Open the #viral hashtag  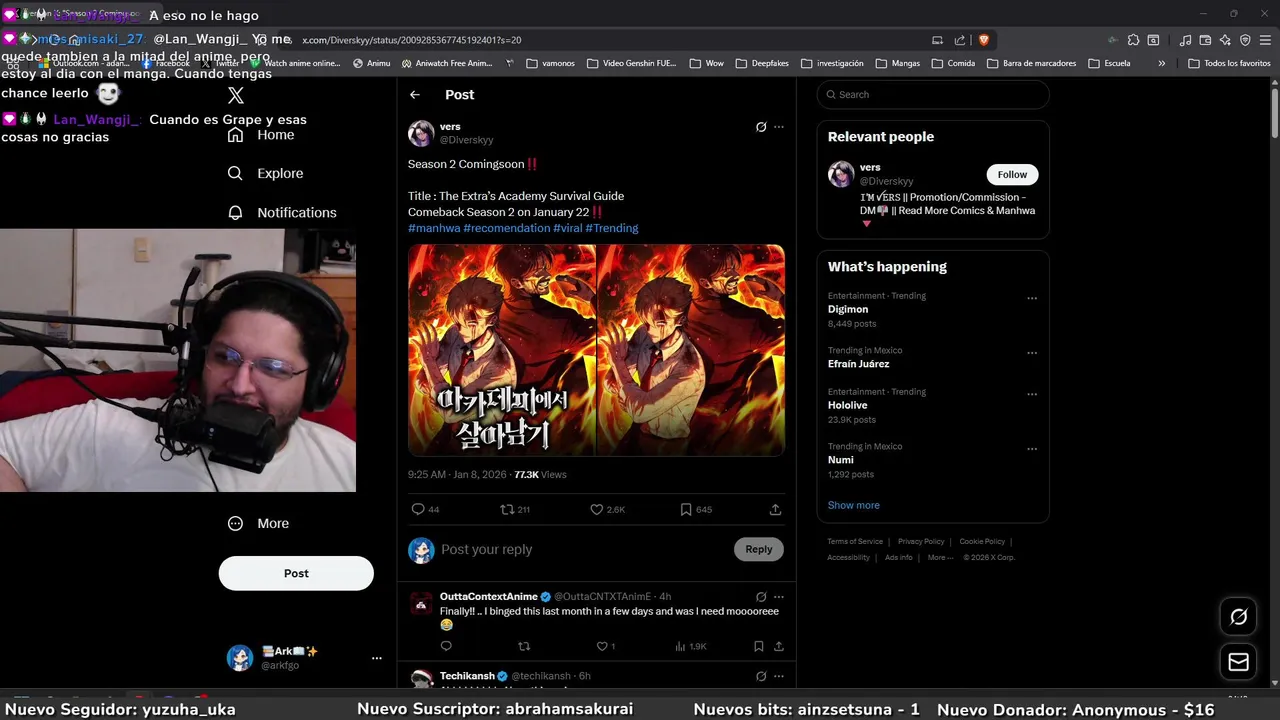click(567, 228)
